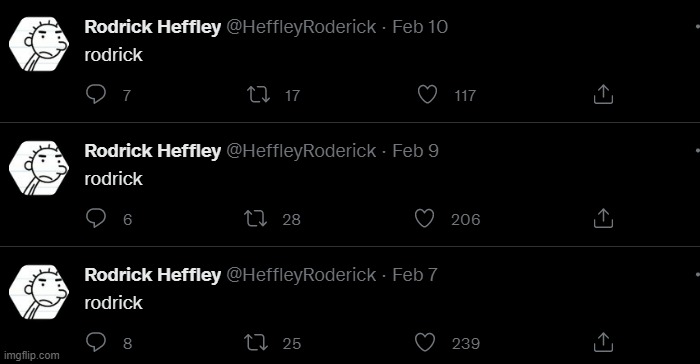
Task: Open the avatar on the Feb 9 tweet
Action: tap(39, 168)
